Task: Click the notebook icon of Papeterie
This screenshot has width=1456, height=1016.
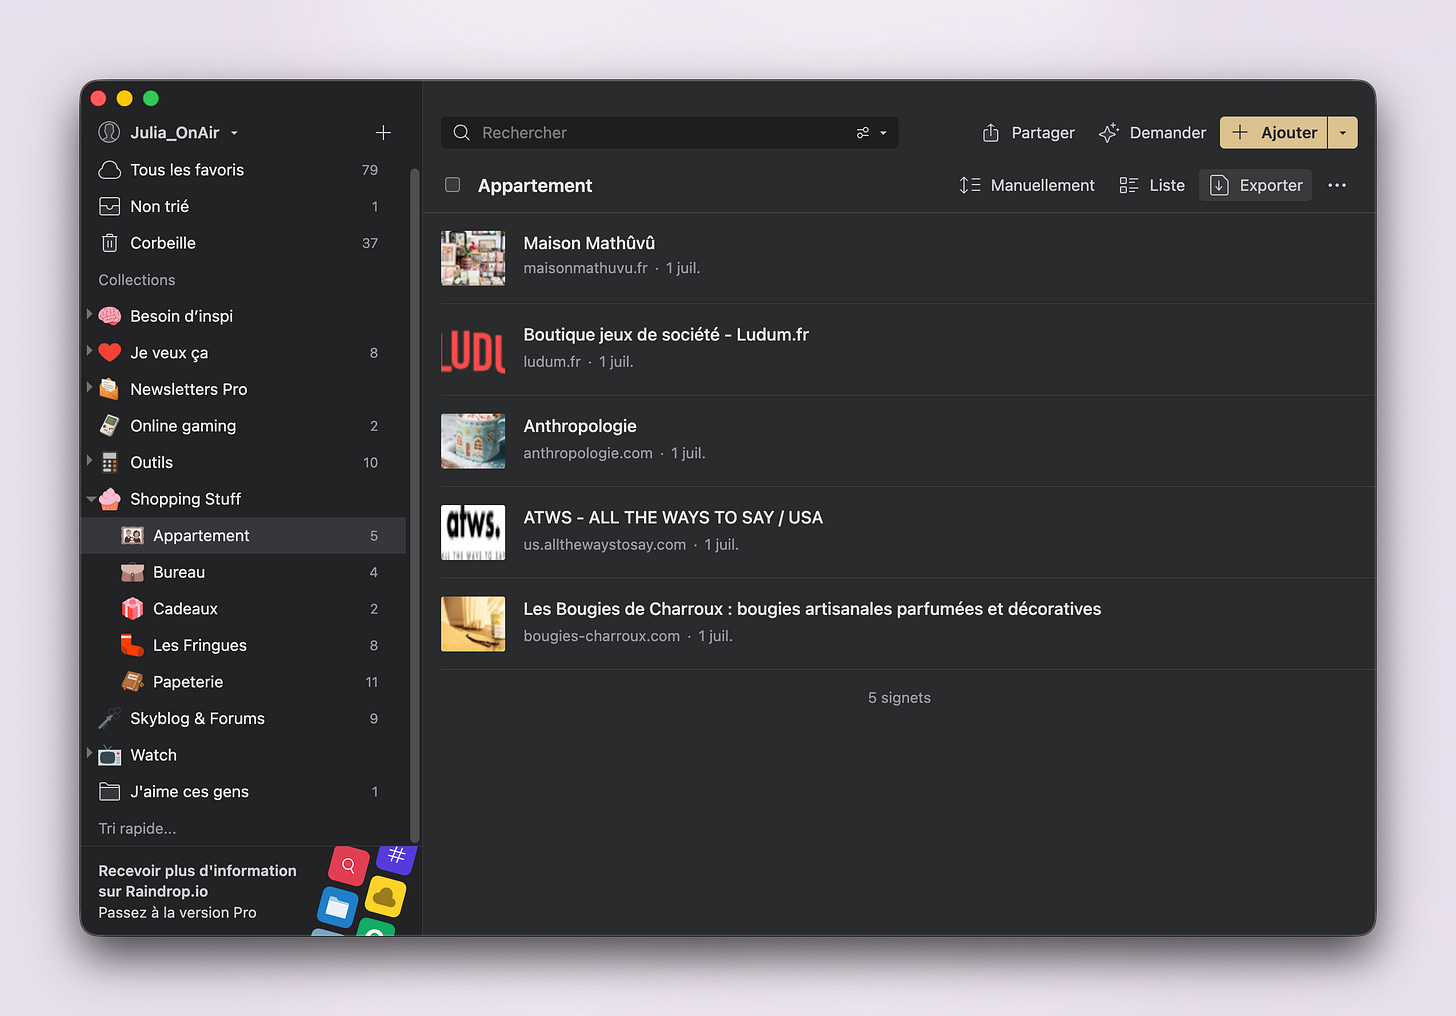Action: point(132,682)
